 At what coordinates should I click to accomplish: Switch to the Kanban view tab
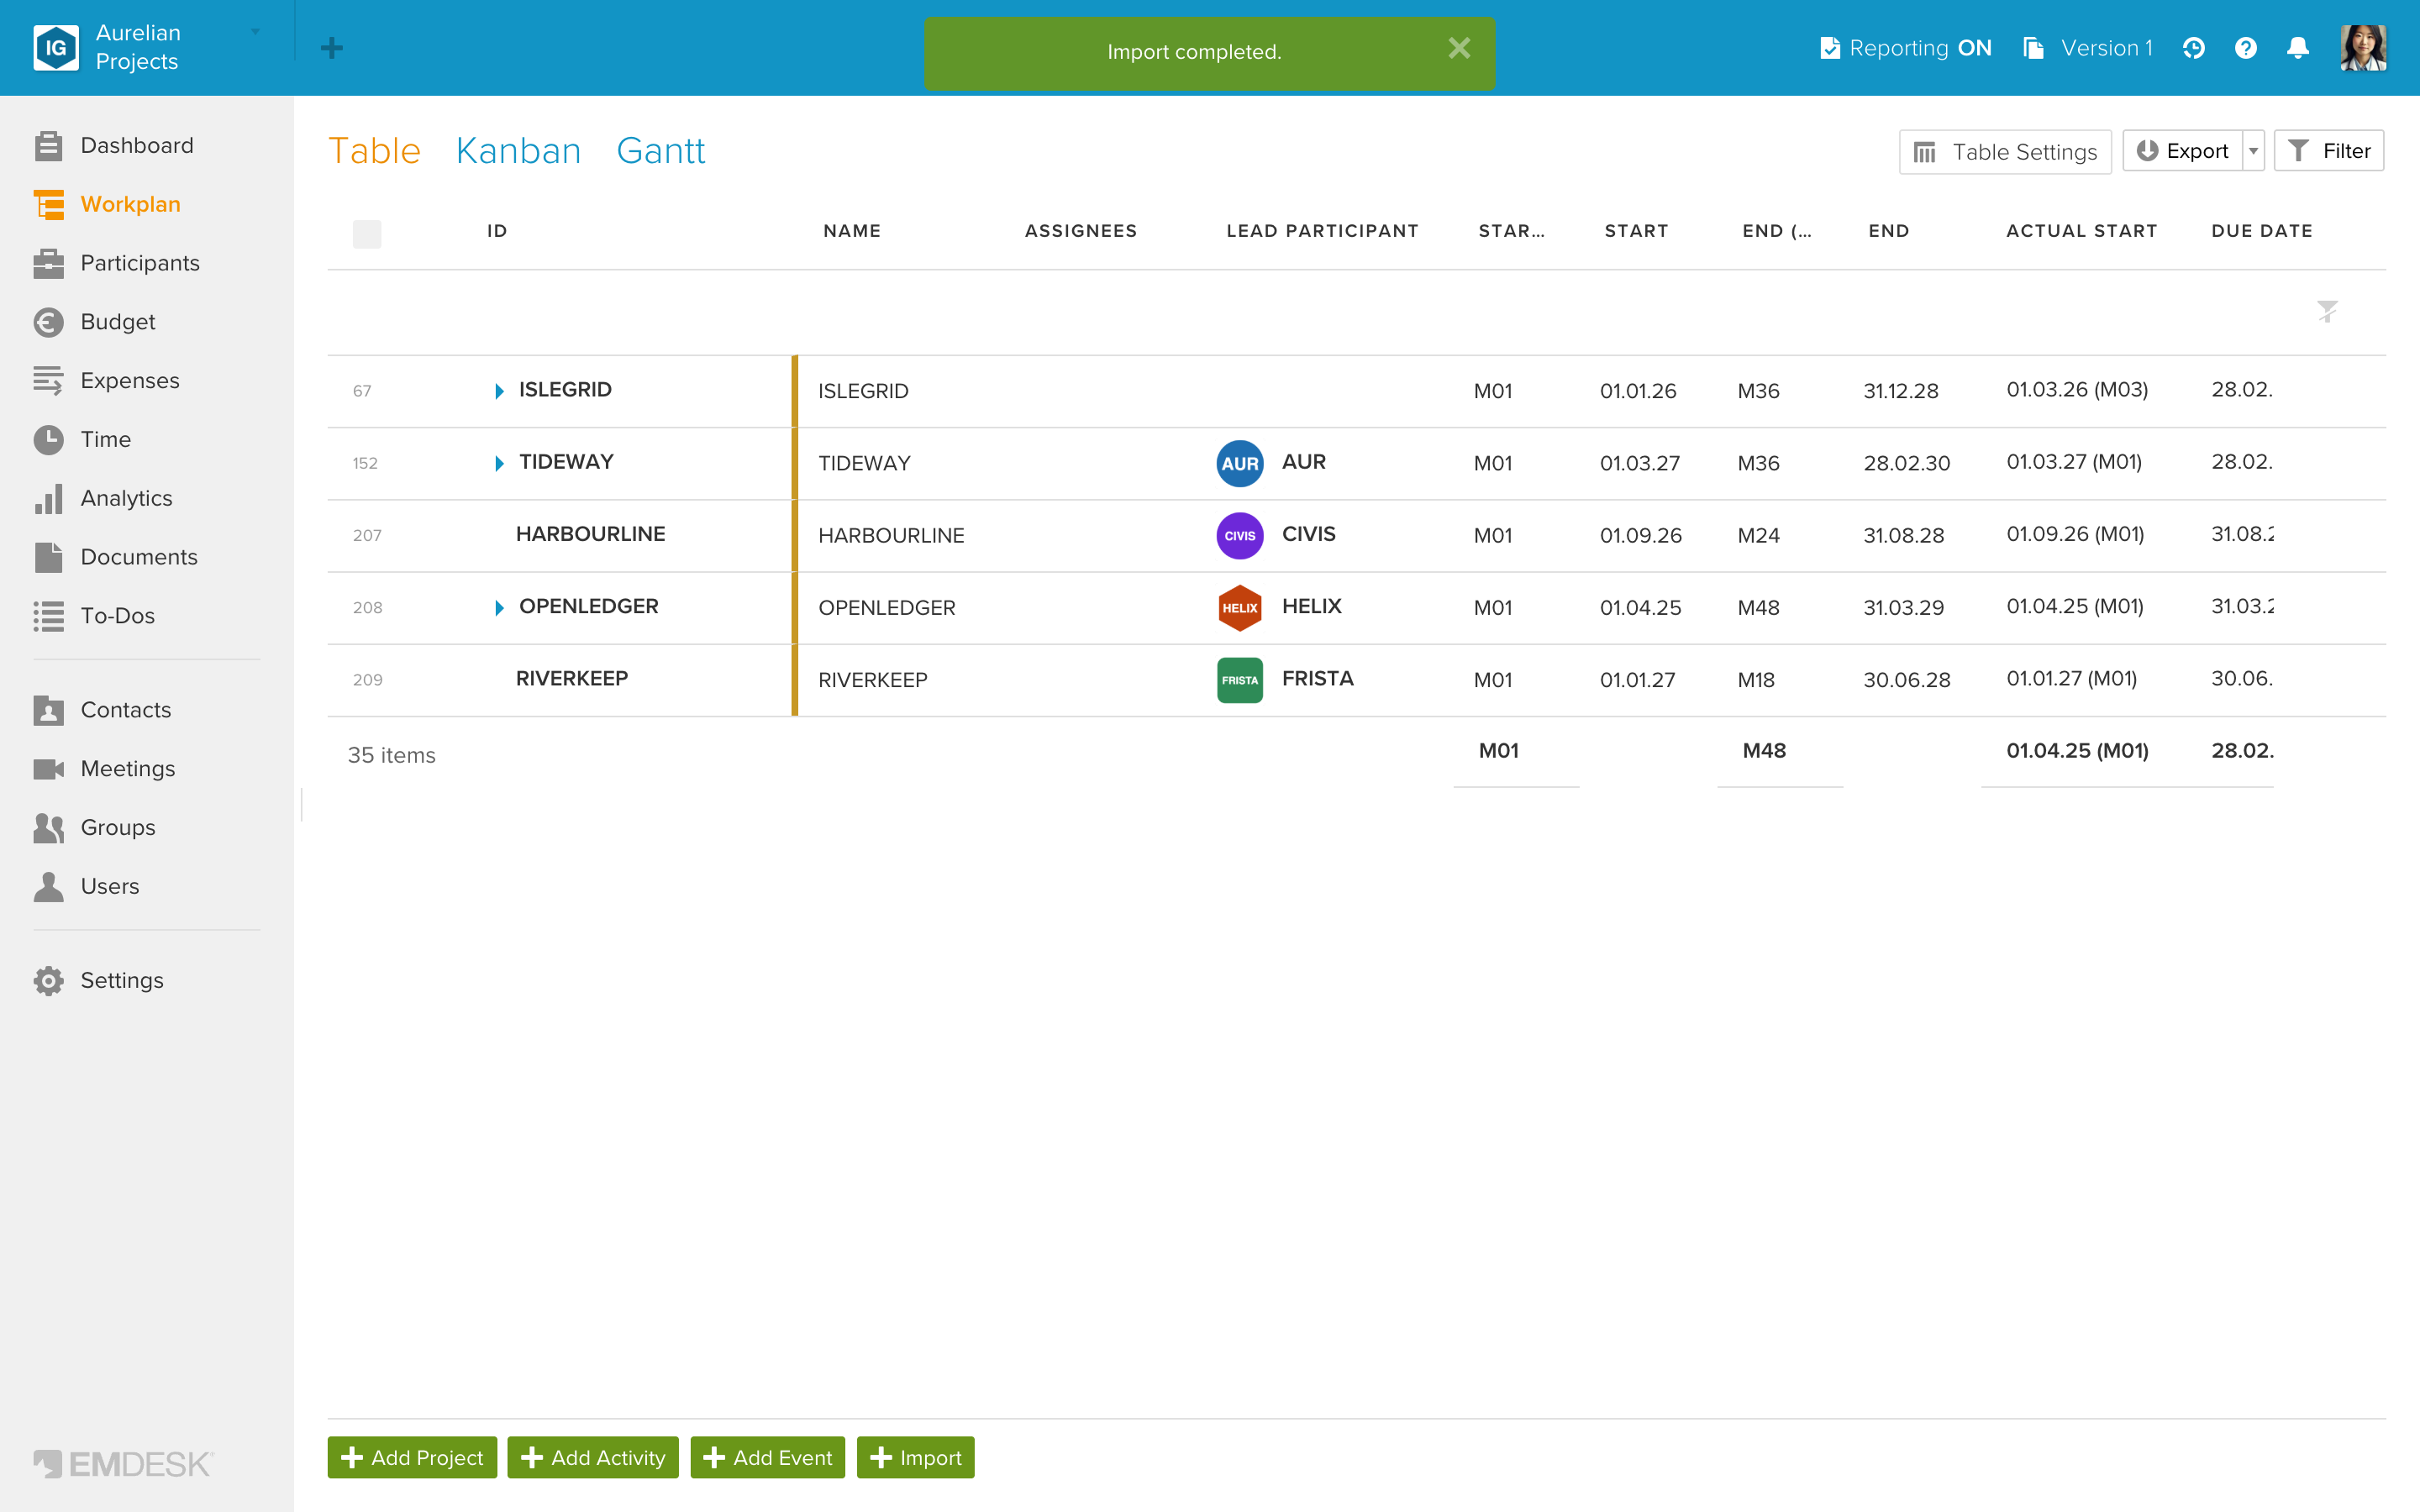518,151
